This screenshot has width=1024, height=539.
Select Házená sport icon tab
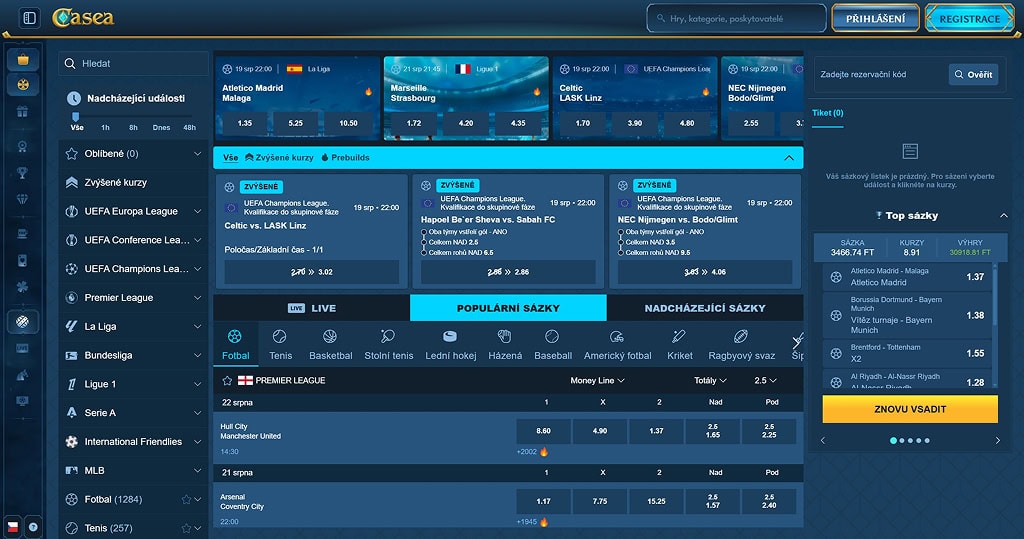tap(505, 344)
